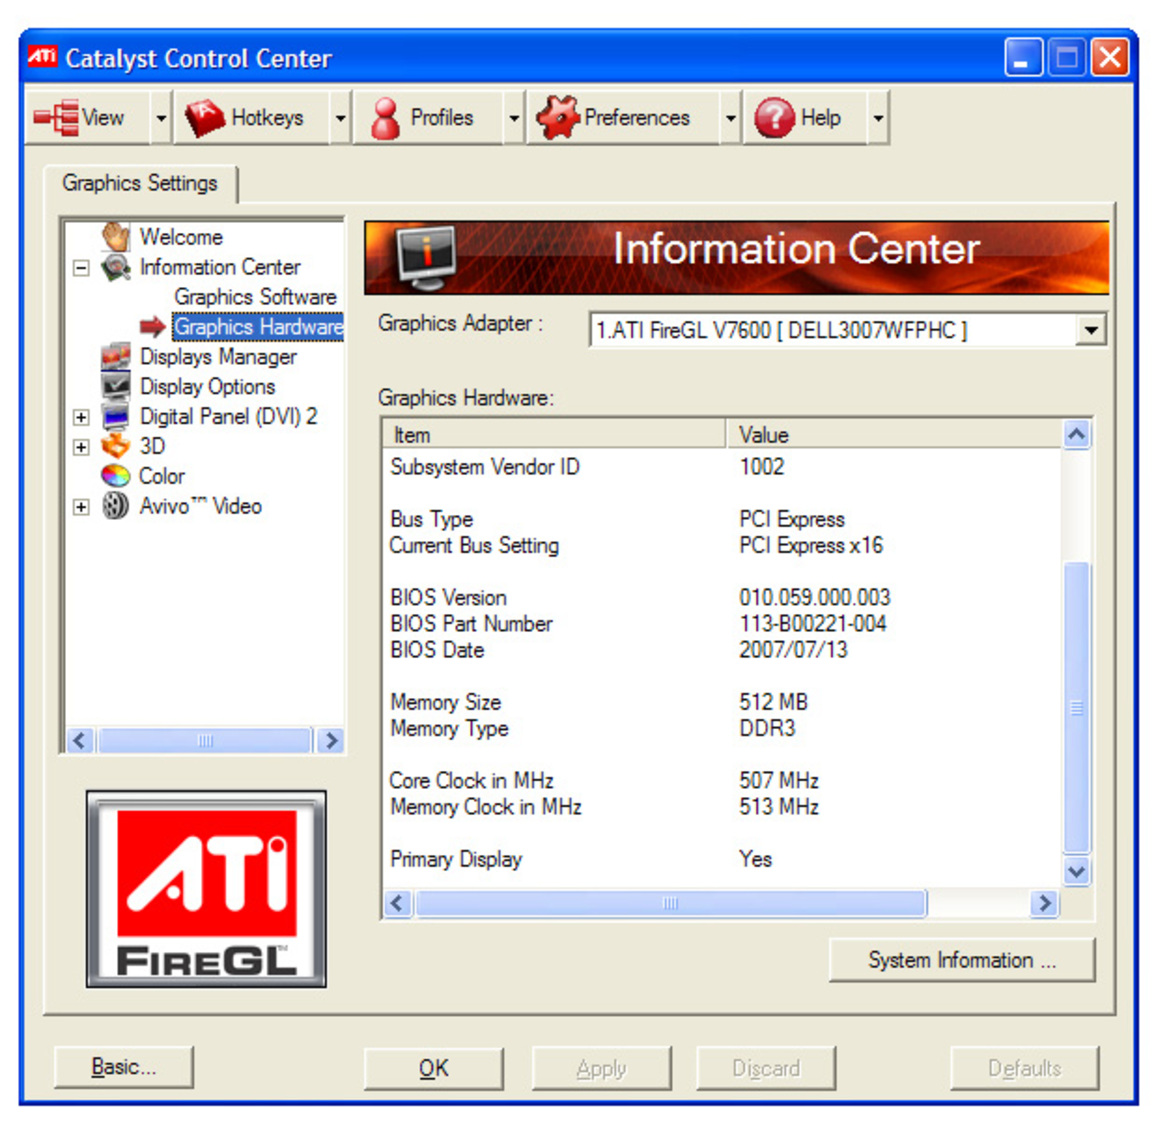Open the Hotkeys dropdown arrow
1169x1132 pixels.
[x=341, y=118]
